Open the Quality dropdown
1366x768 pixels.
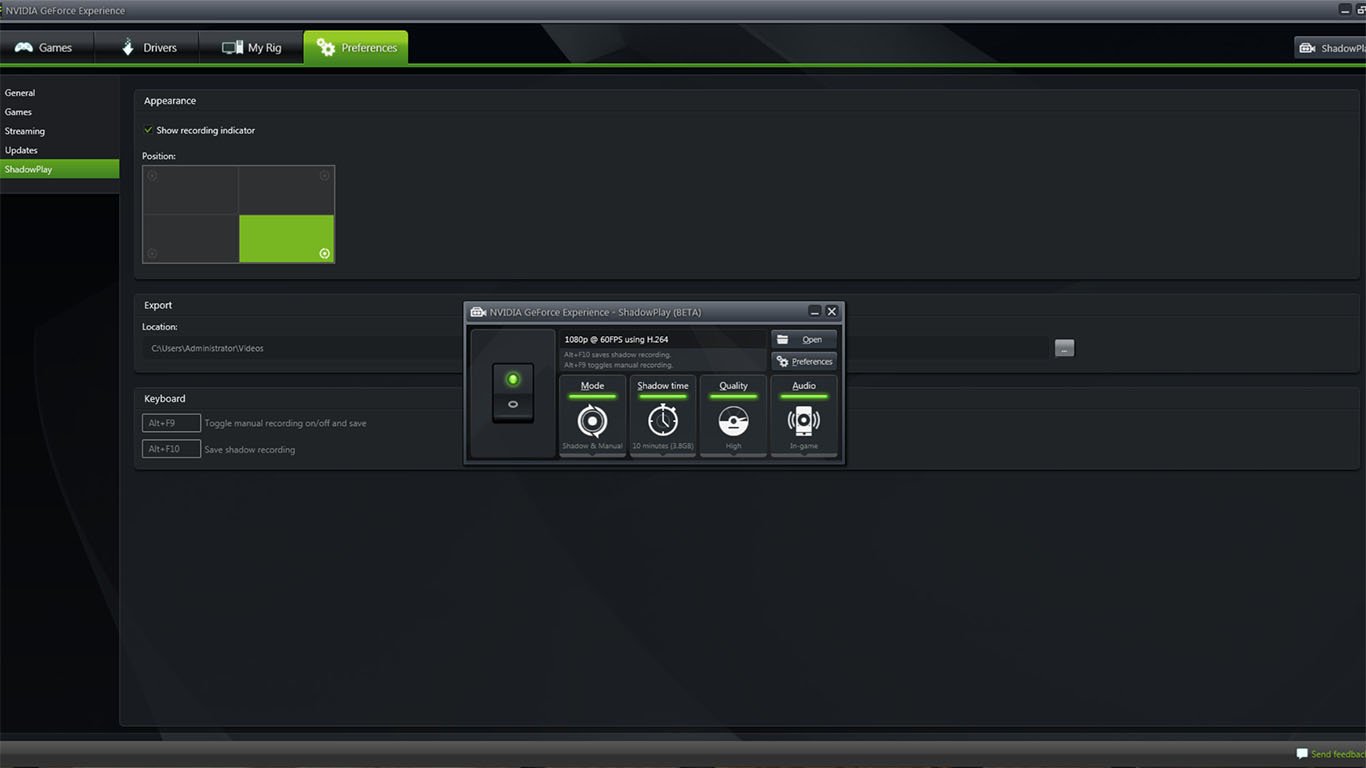733,416
